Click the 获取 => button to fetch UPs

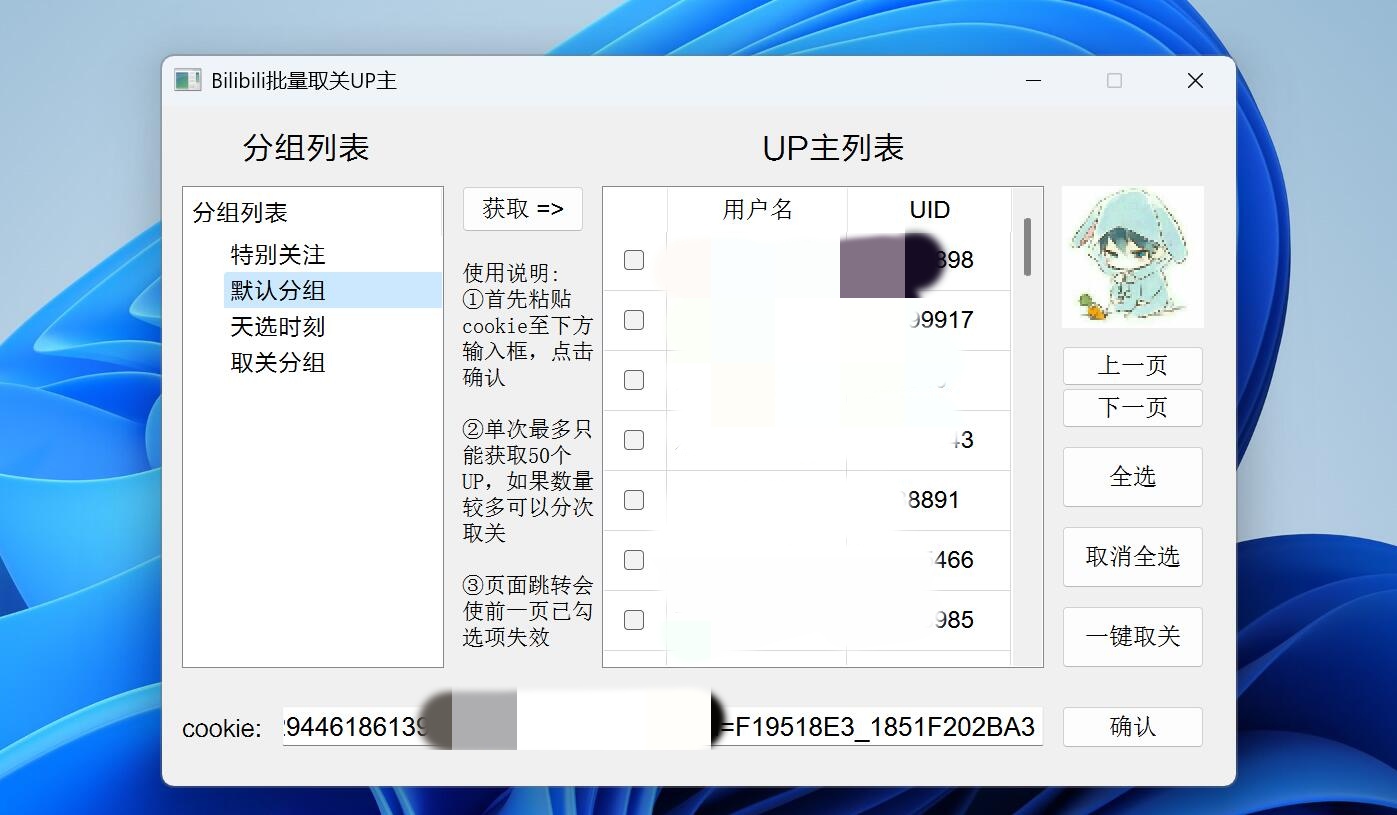[x=522, y=209]
